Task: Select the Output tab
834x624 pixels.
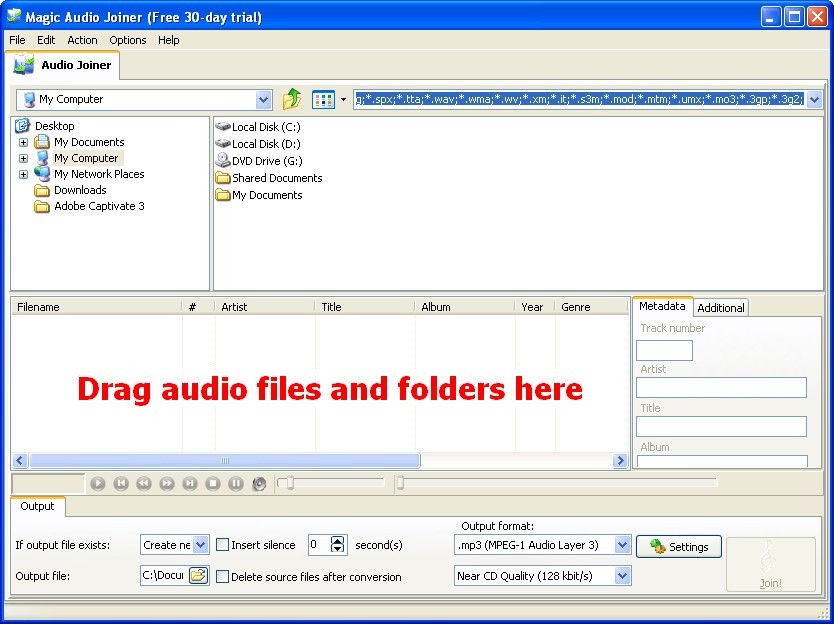Action: (37, 506)
